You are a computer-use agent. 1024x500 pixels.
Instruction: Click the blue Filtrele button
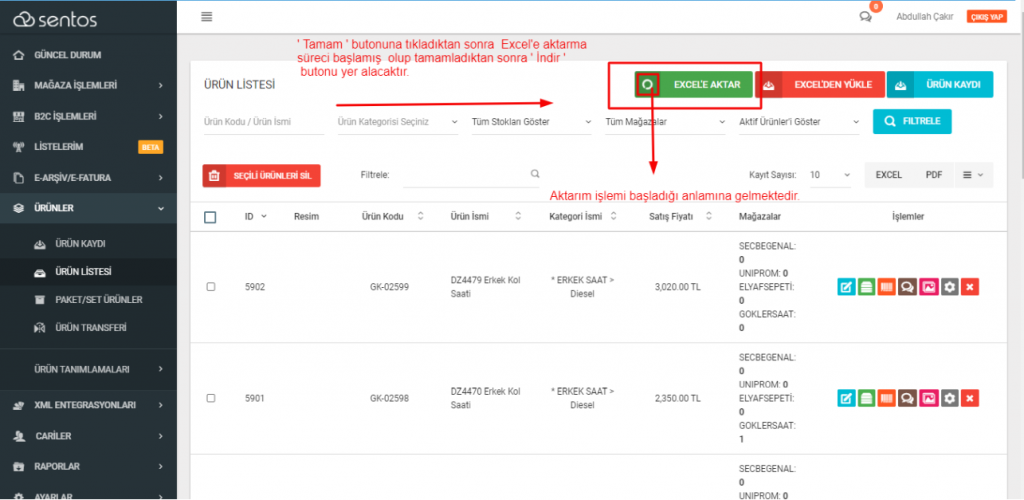912,122
